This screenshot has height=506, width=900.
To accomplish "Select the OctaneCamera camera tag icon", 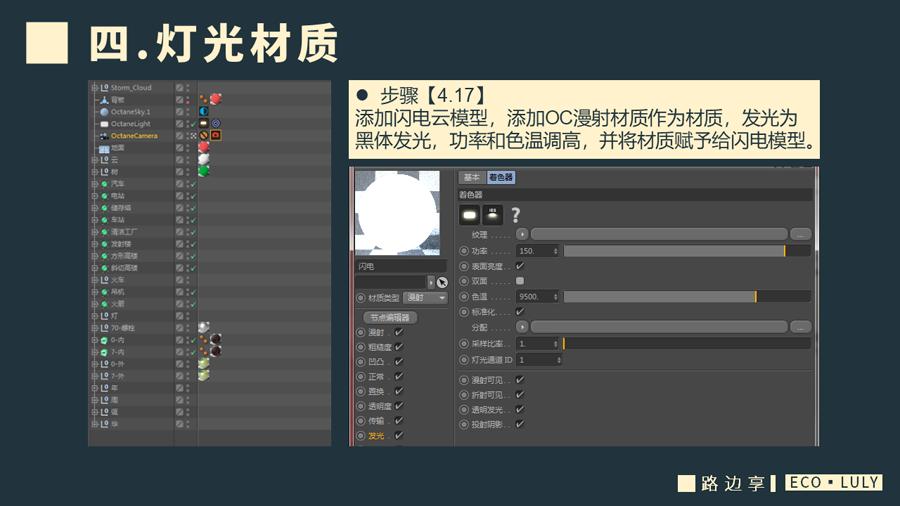I will point(216,135).
